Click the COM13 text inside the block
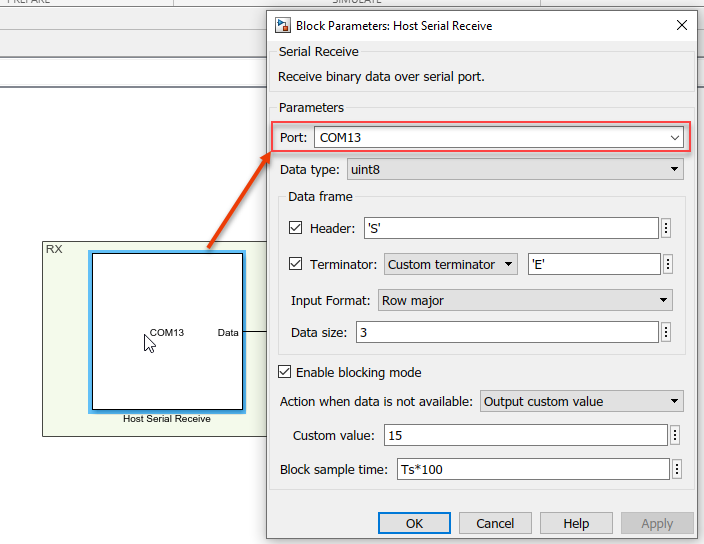This screenshot has height=544, width=704. tap(167, 333)
